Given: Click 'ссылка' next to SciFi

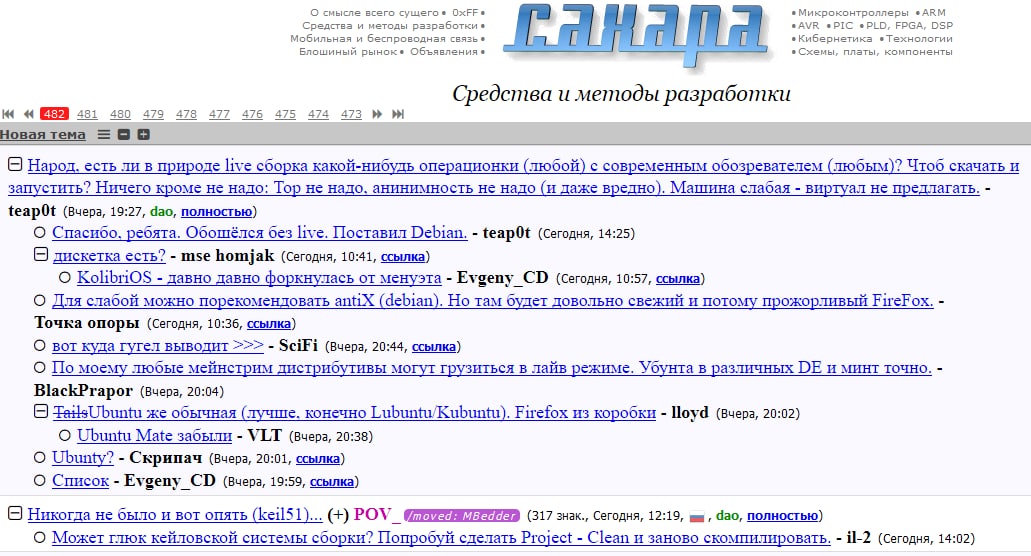Looking at the screenshot, I should click(434, 346).
